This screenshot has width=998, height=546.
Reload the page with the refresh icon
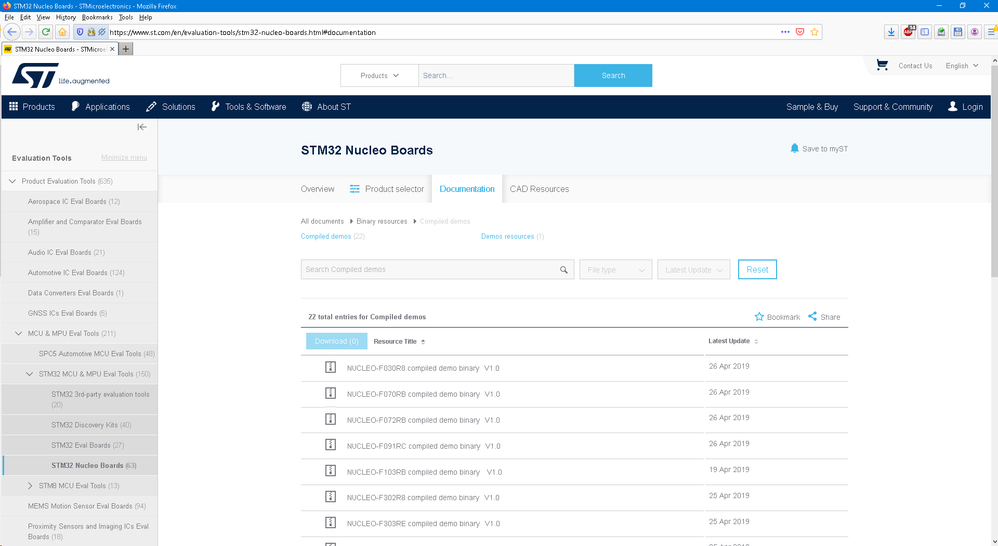(46, 32)
